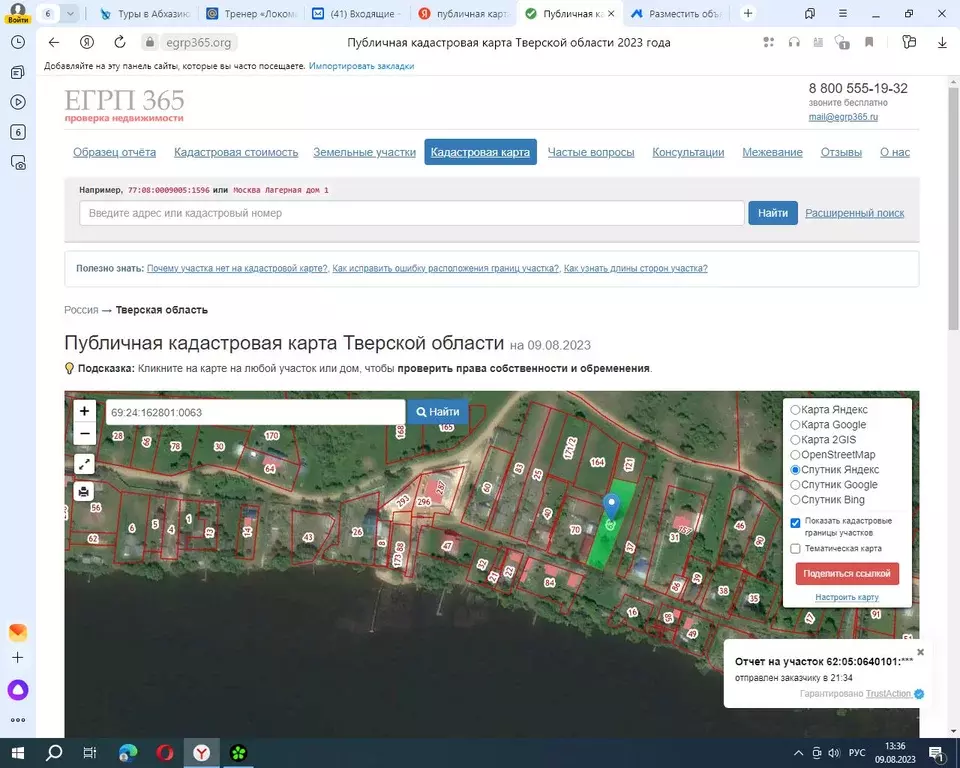Viewport: 960px width, 768px height.
Task: Open Yandex Browser from the taskbar
Action: (201, 753)
